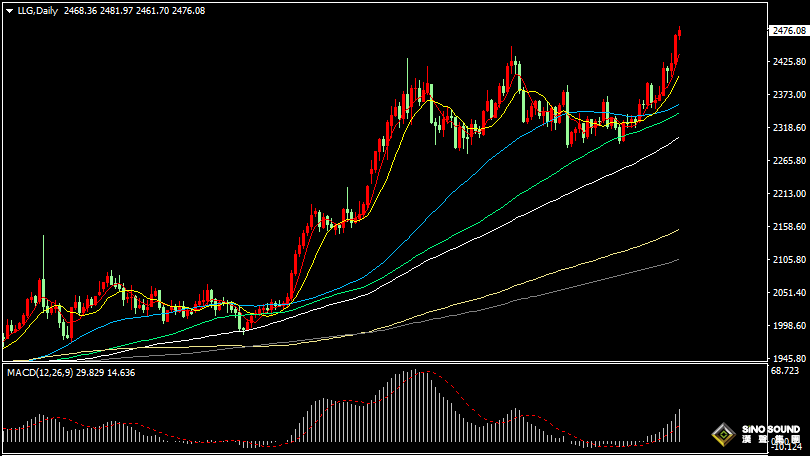Click the right end of the blue moving average
The height and width of the screenshot is (456, 810).
pos(678,104)
